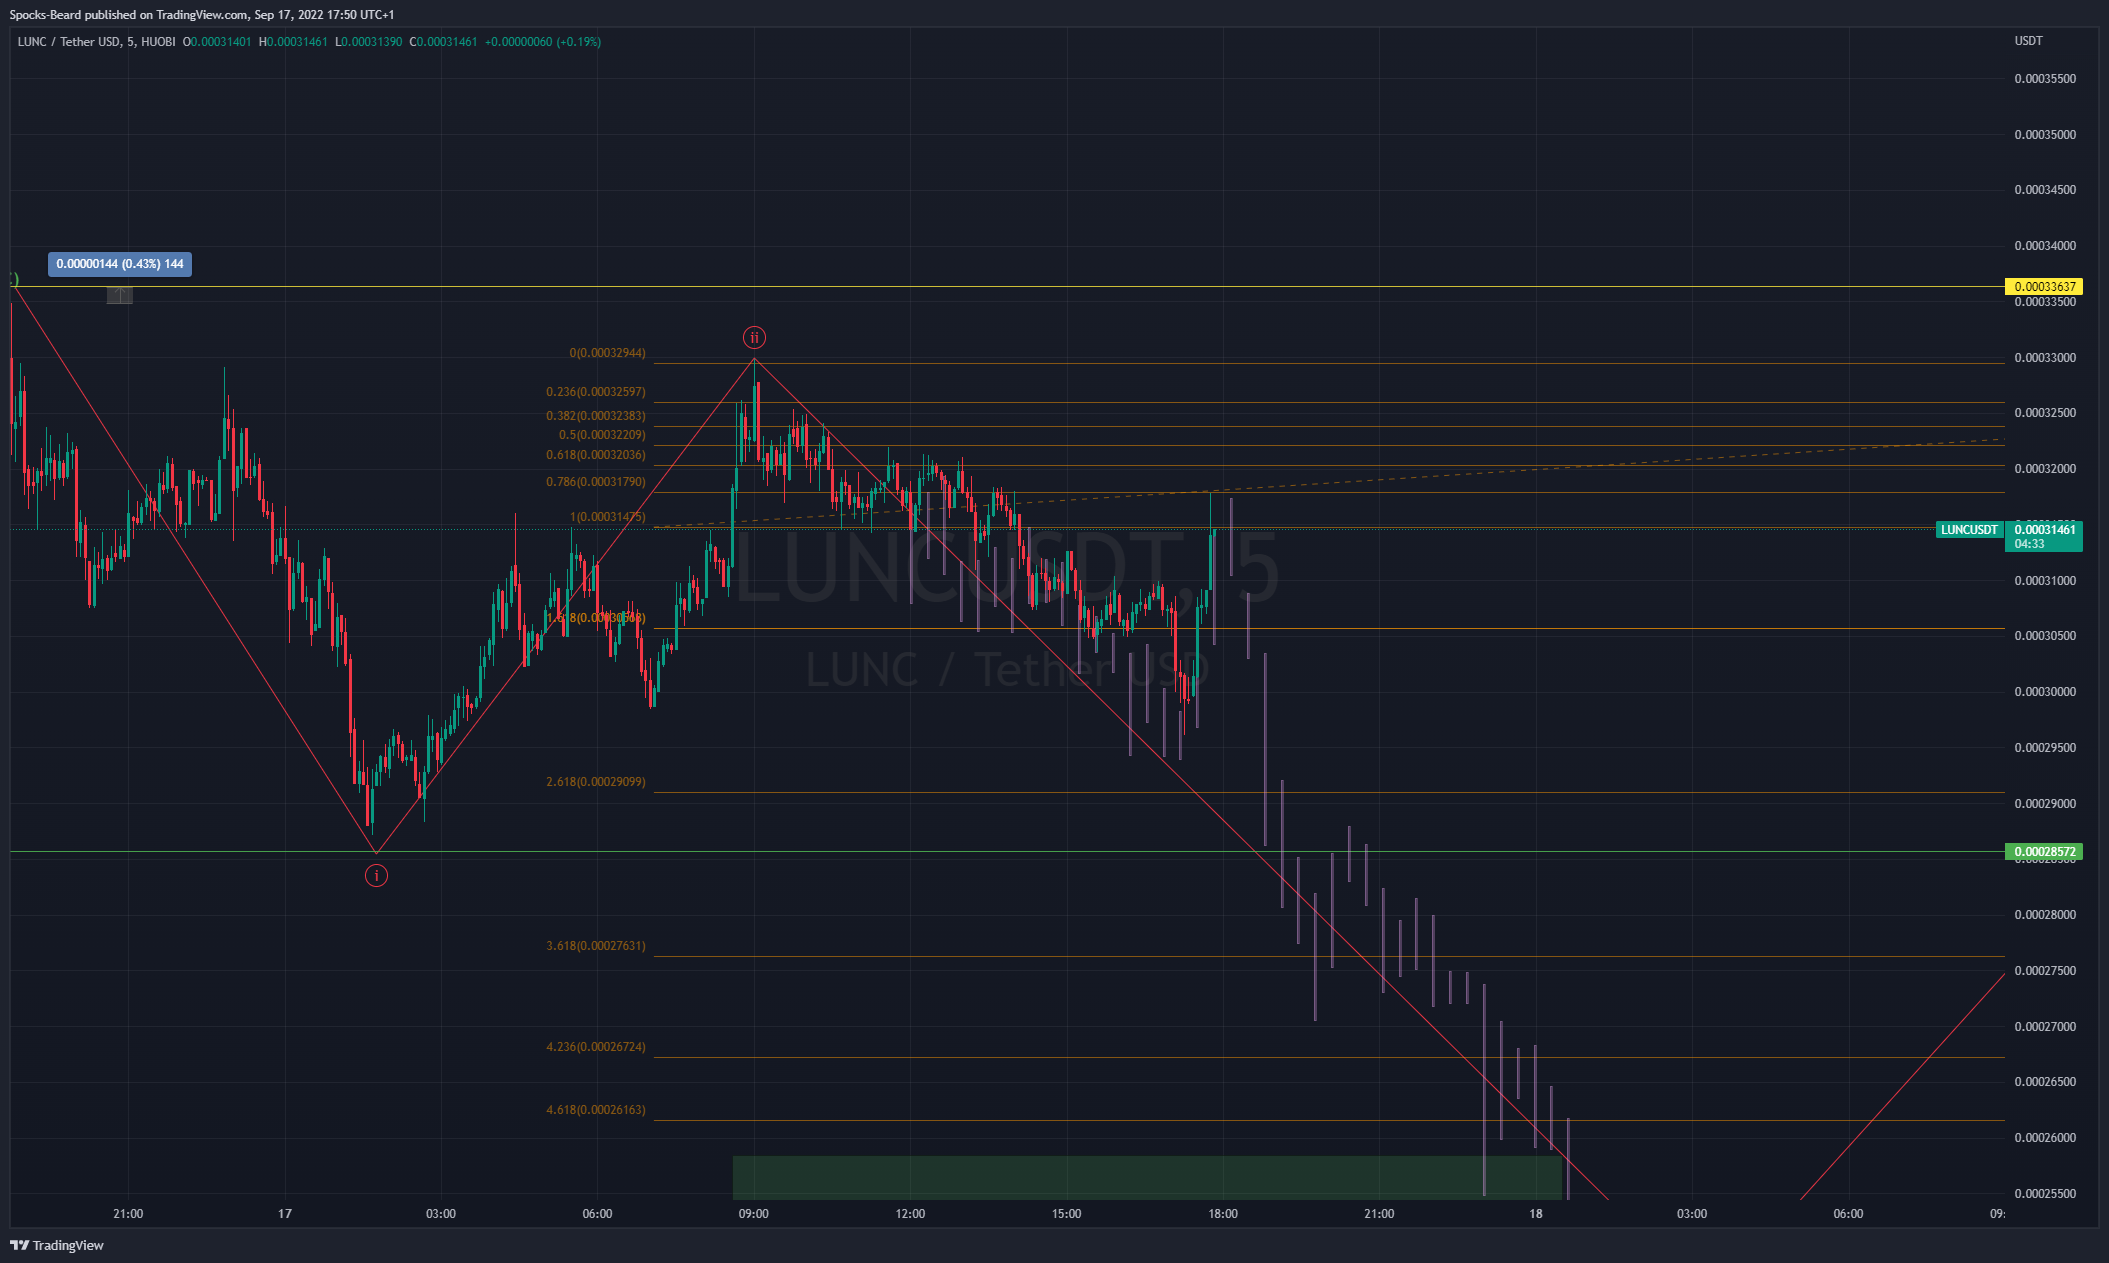Click the 0.00035500 price axis label
Viewport: 2109px width, 1263px height.
(x=2045, y=79)
